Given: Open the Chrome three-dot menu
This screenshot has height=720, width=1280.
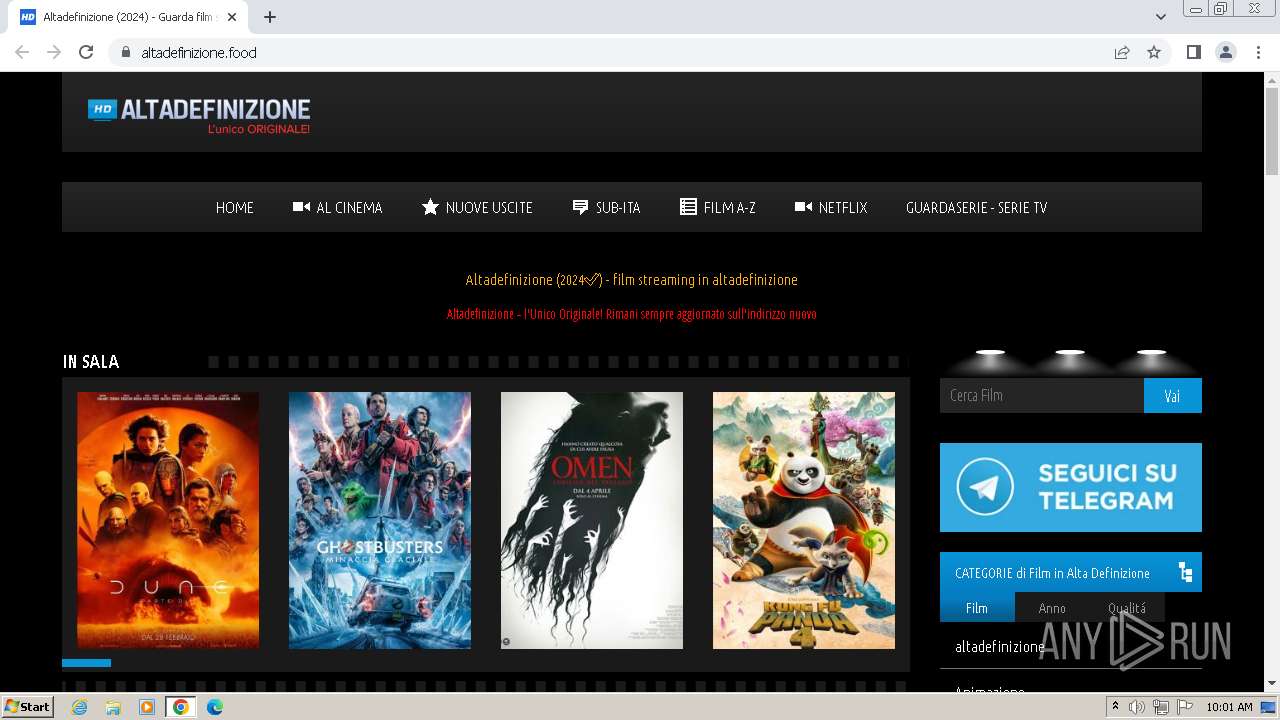Looking at the screenshot, I should click(x=1258, y=52).
